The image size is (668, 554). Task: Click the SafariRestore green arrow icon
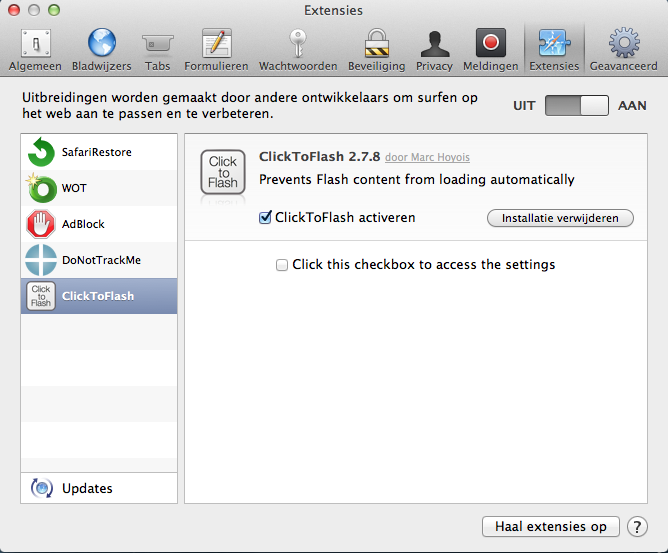(41, 152)
